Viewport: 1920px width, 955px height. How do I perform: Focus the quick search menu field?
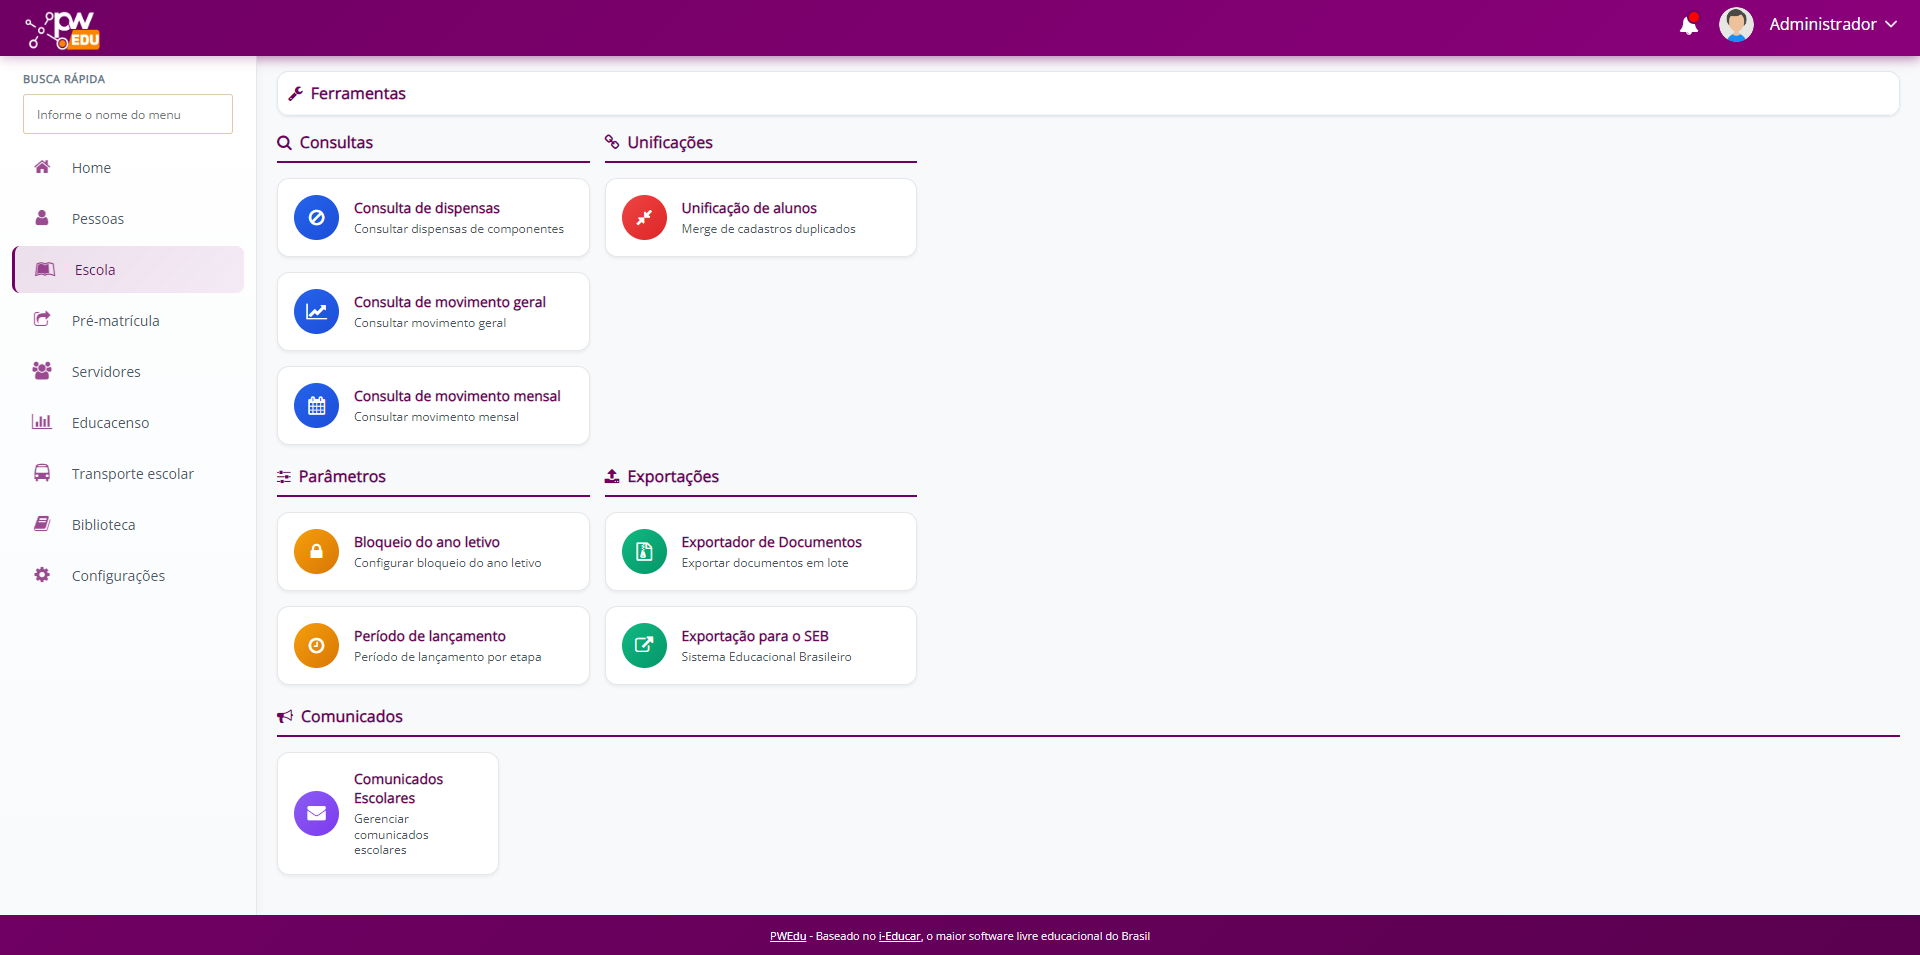tap(128, 114)
